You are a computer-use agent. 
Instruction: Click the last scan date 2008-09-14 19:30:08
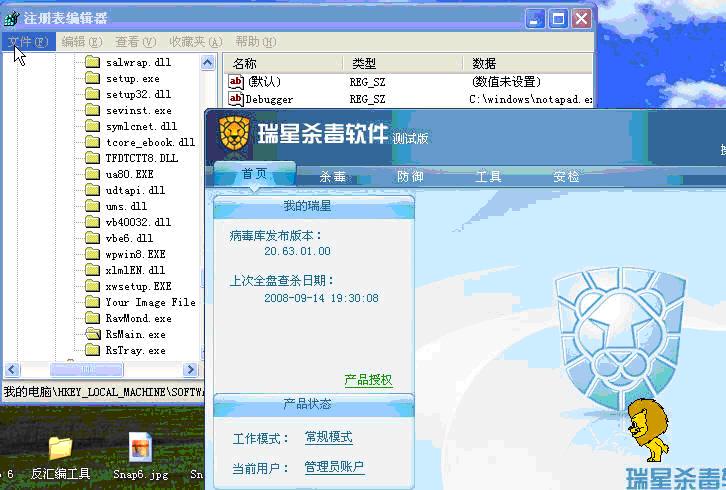[x=321, y=298]
